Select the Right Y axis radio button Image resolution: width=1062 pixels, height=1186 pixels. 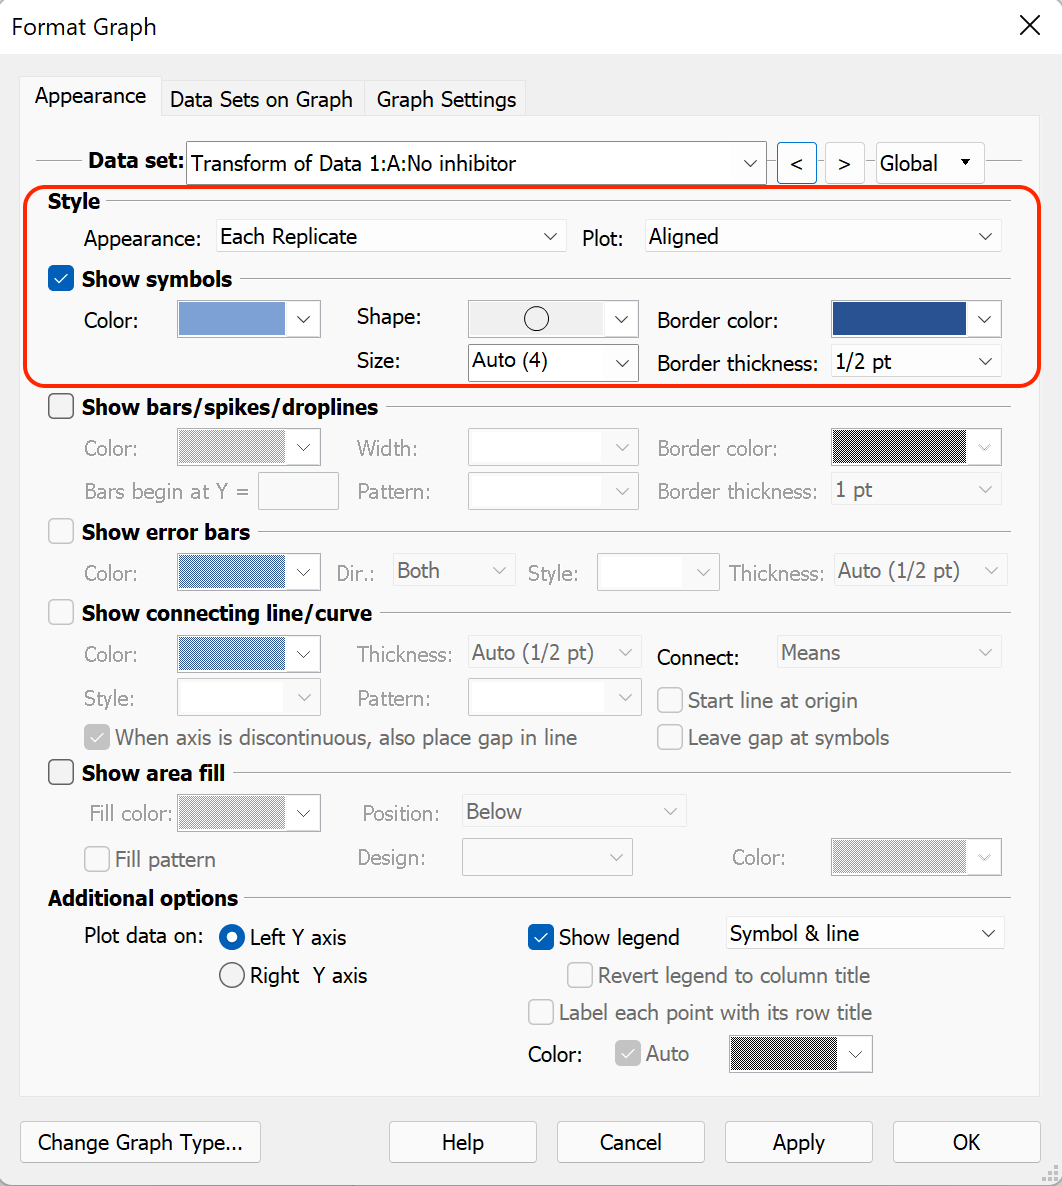pyautogui.click(x=231, y=975)
